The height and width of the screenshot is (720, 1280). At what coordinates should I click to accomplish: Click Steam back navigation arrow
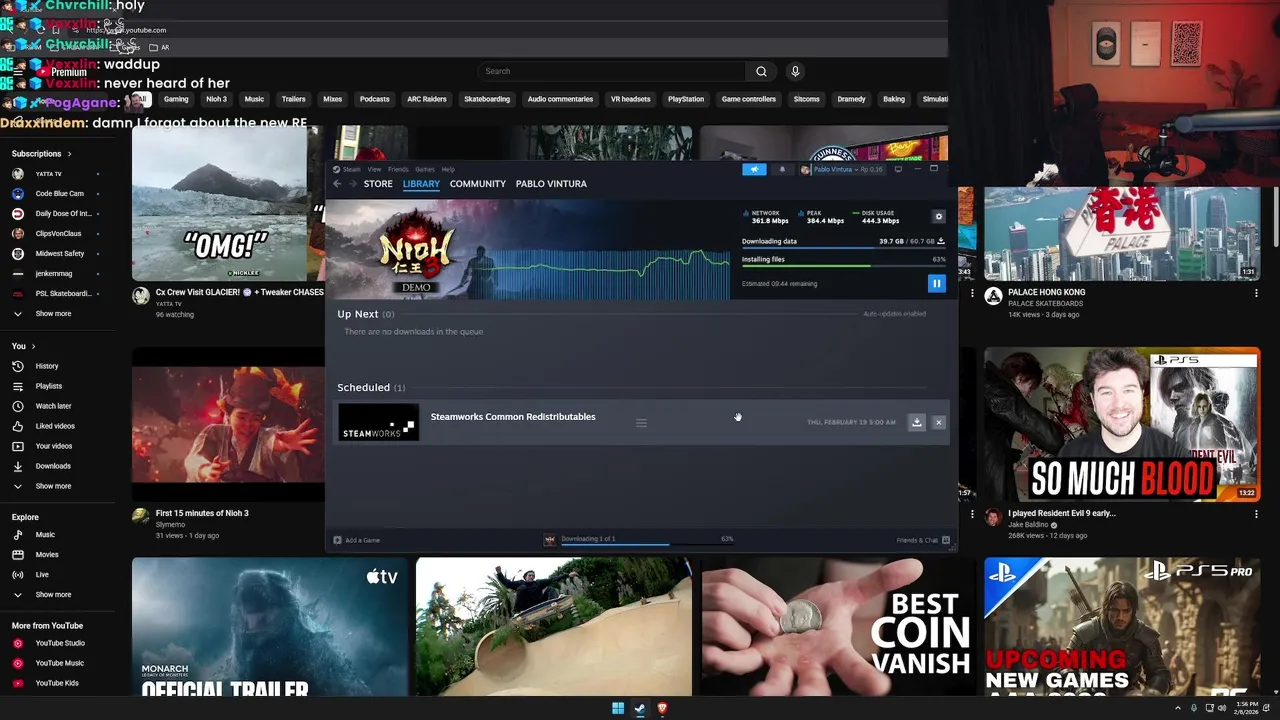[338, 184]
